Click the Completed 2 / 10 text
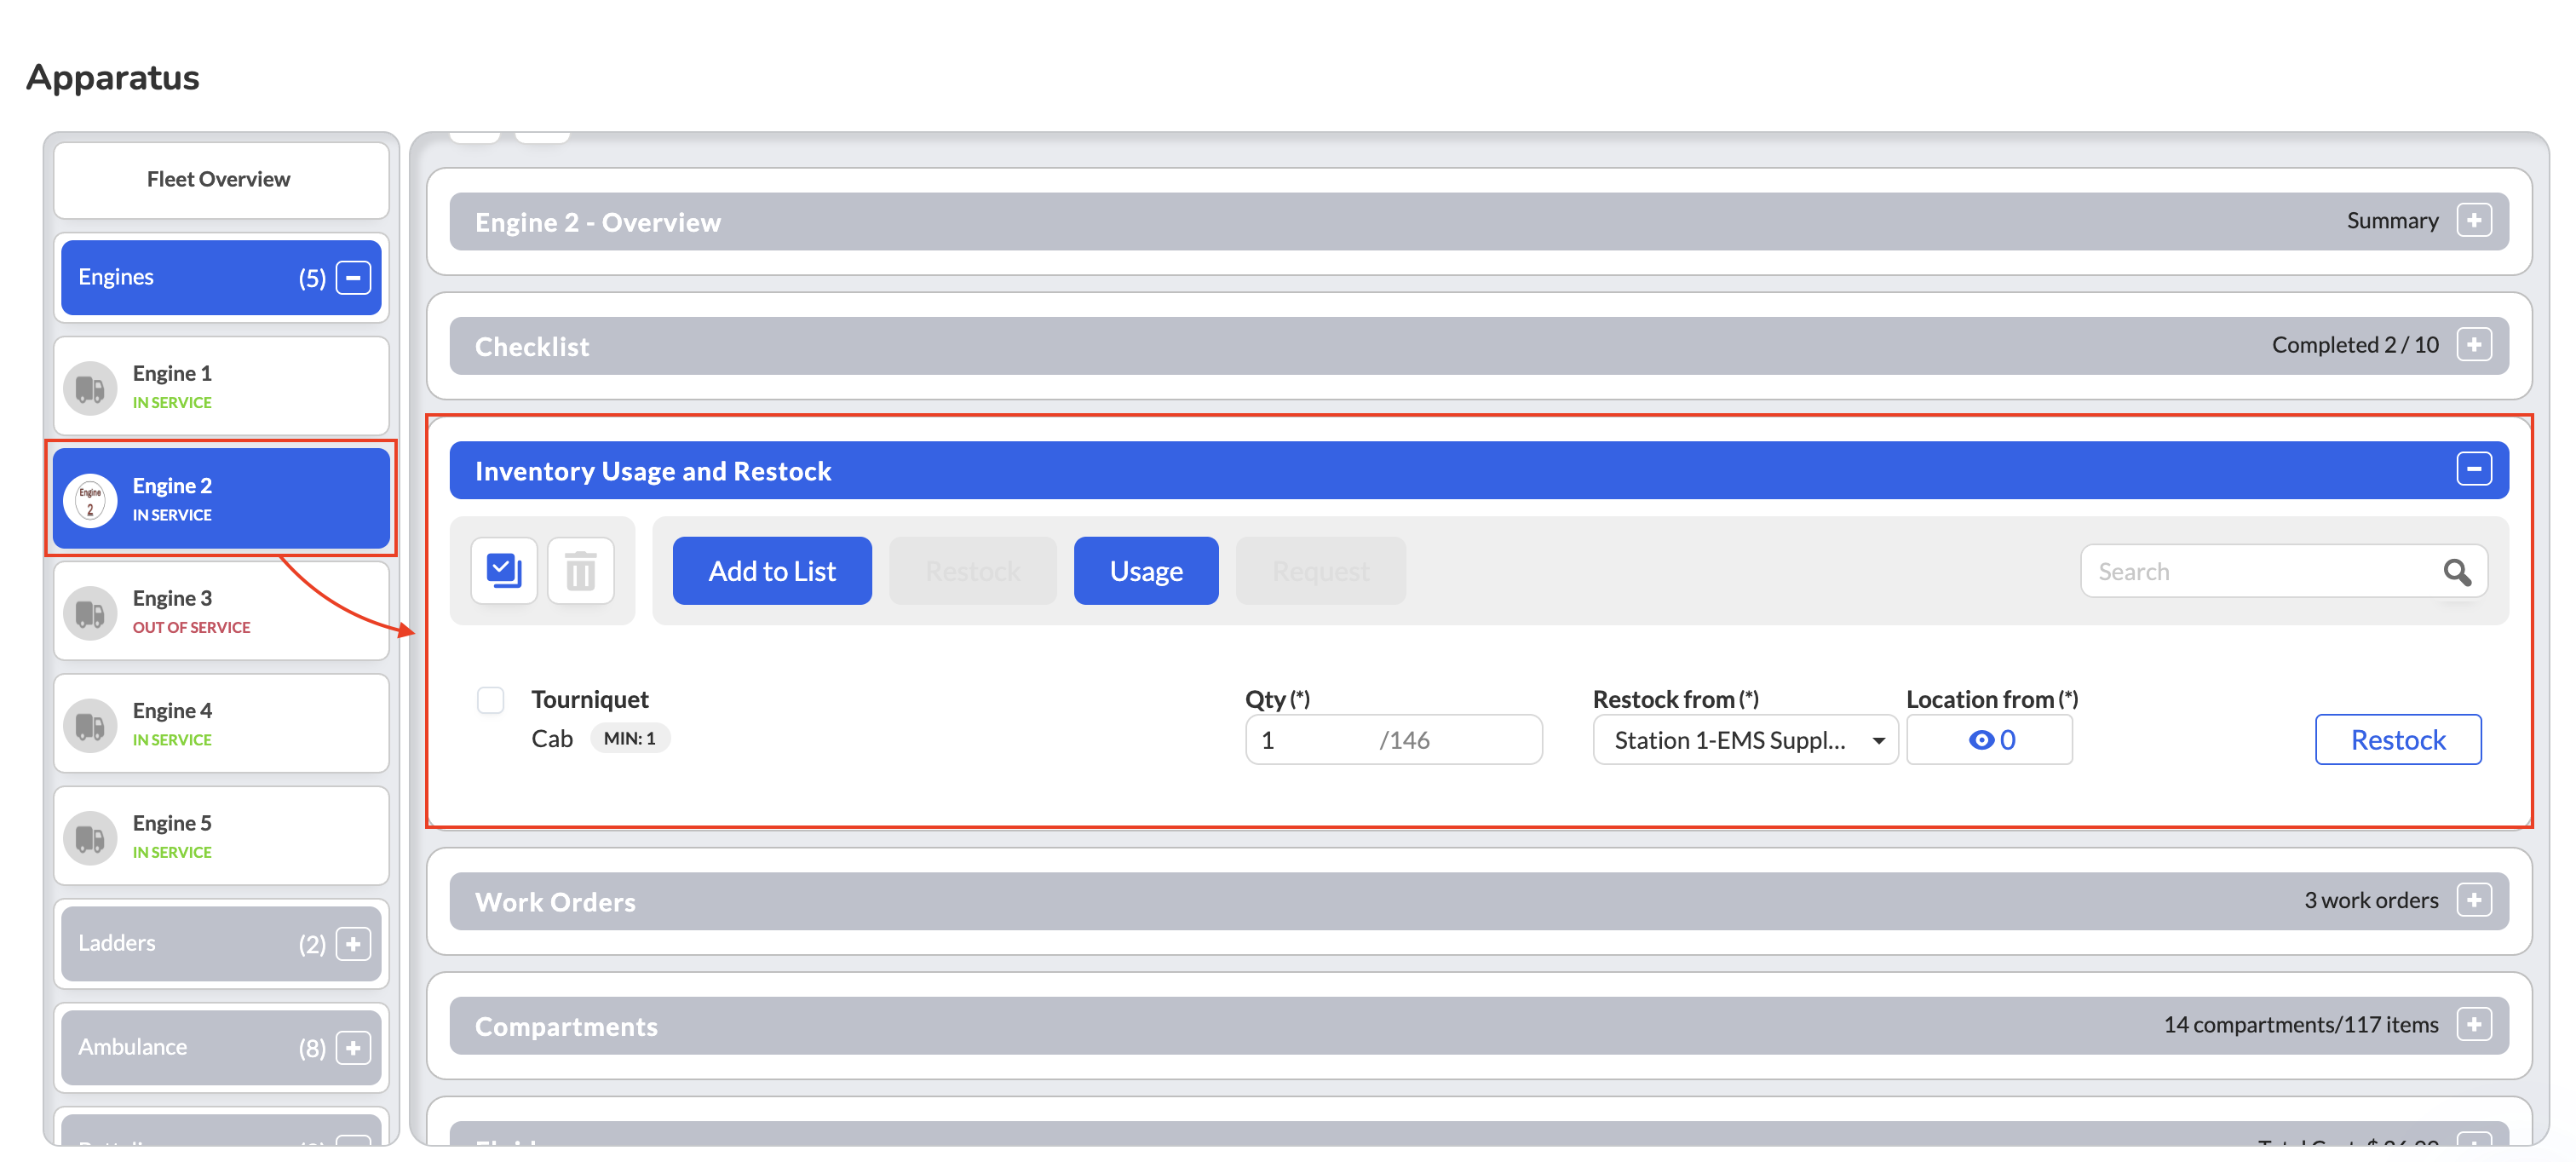This screenshot has width=2576, height=1162. coord(2355,345)
